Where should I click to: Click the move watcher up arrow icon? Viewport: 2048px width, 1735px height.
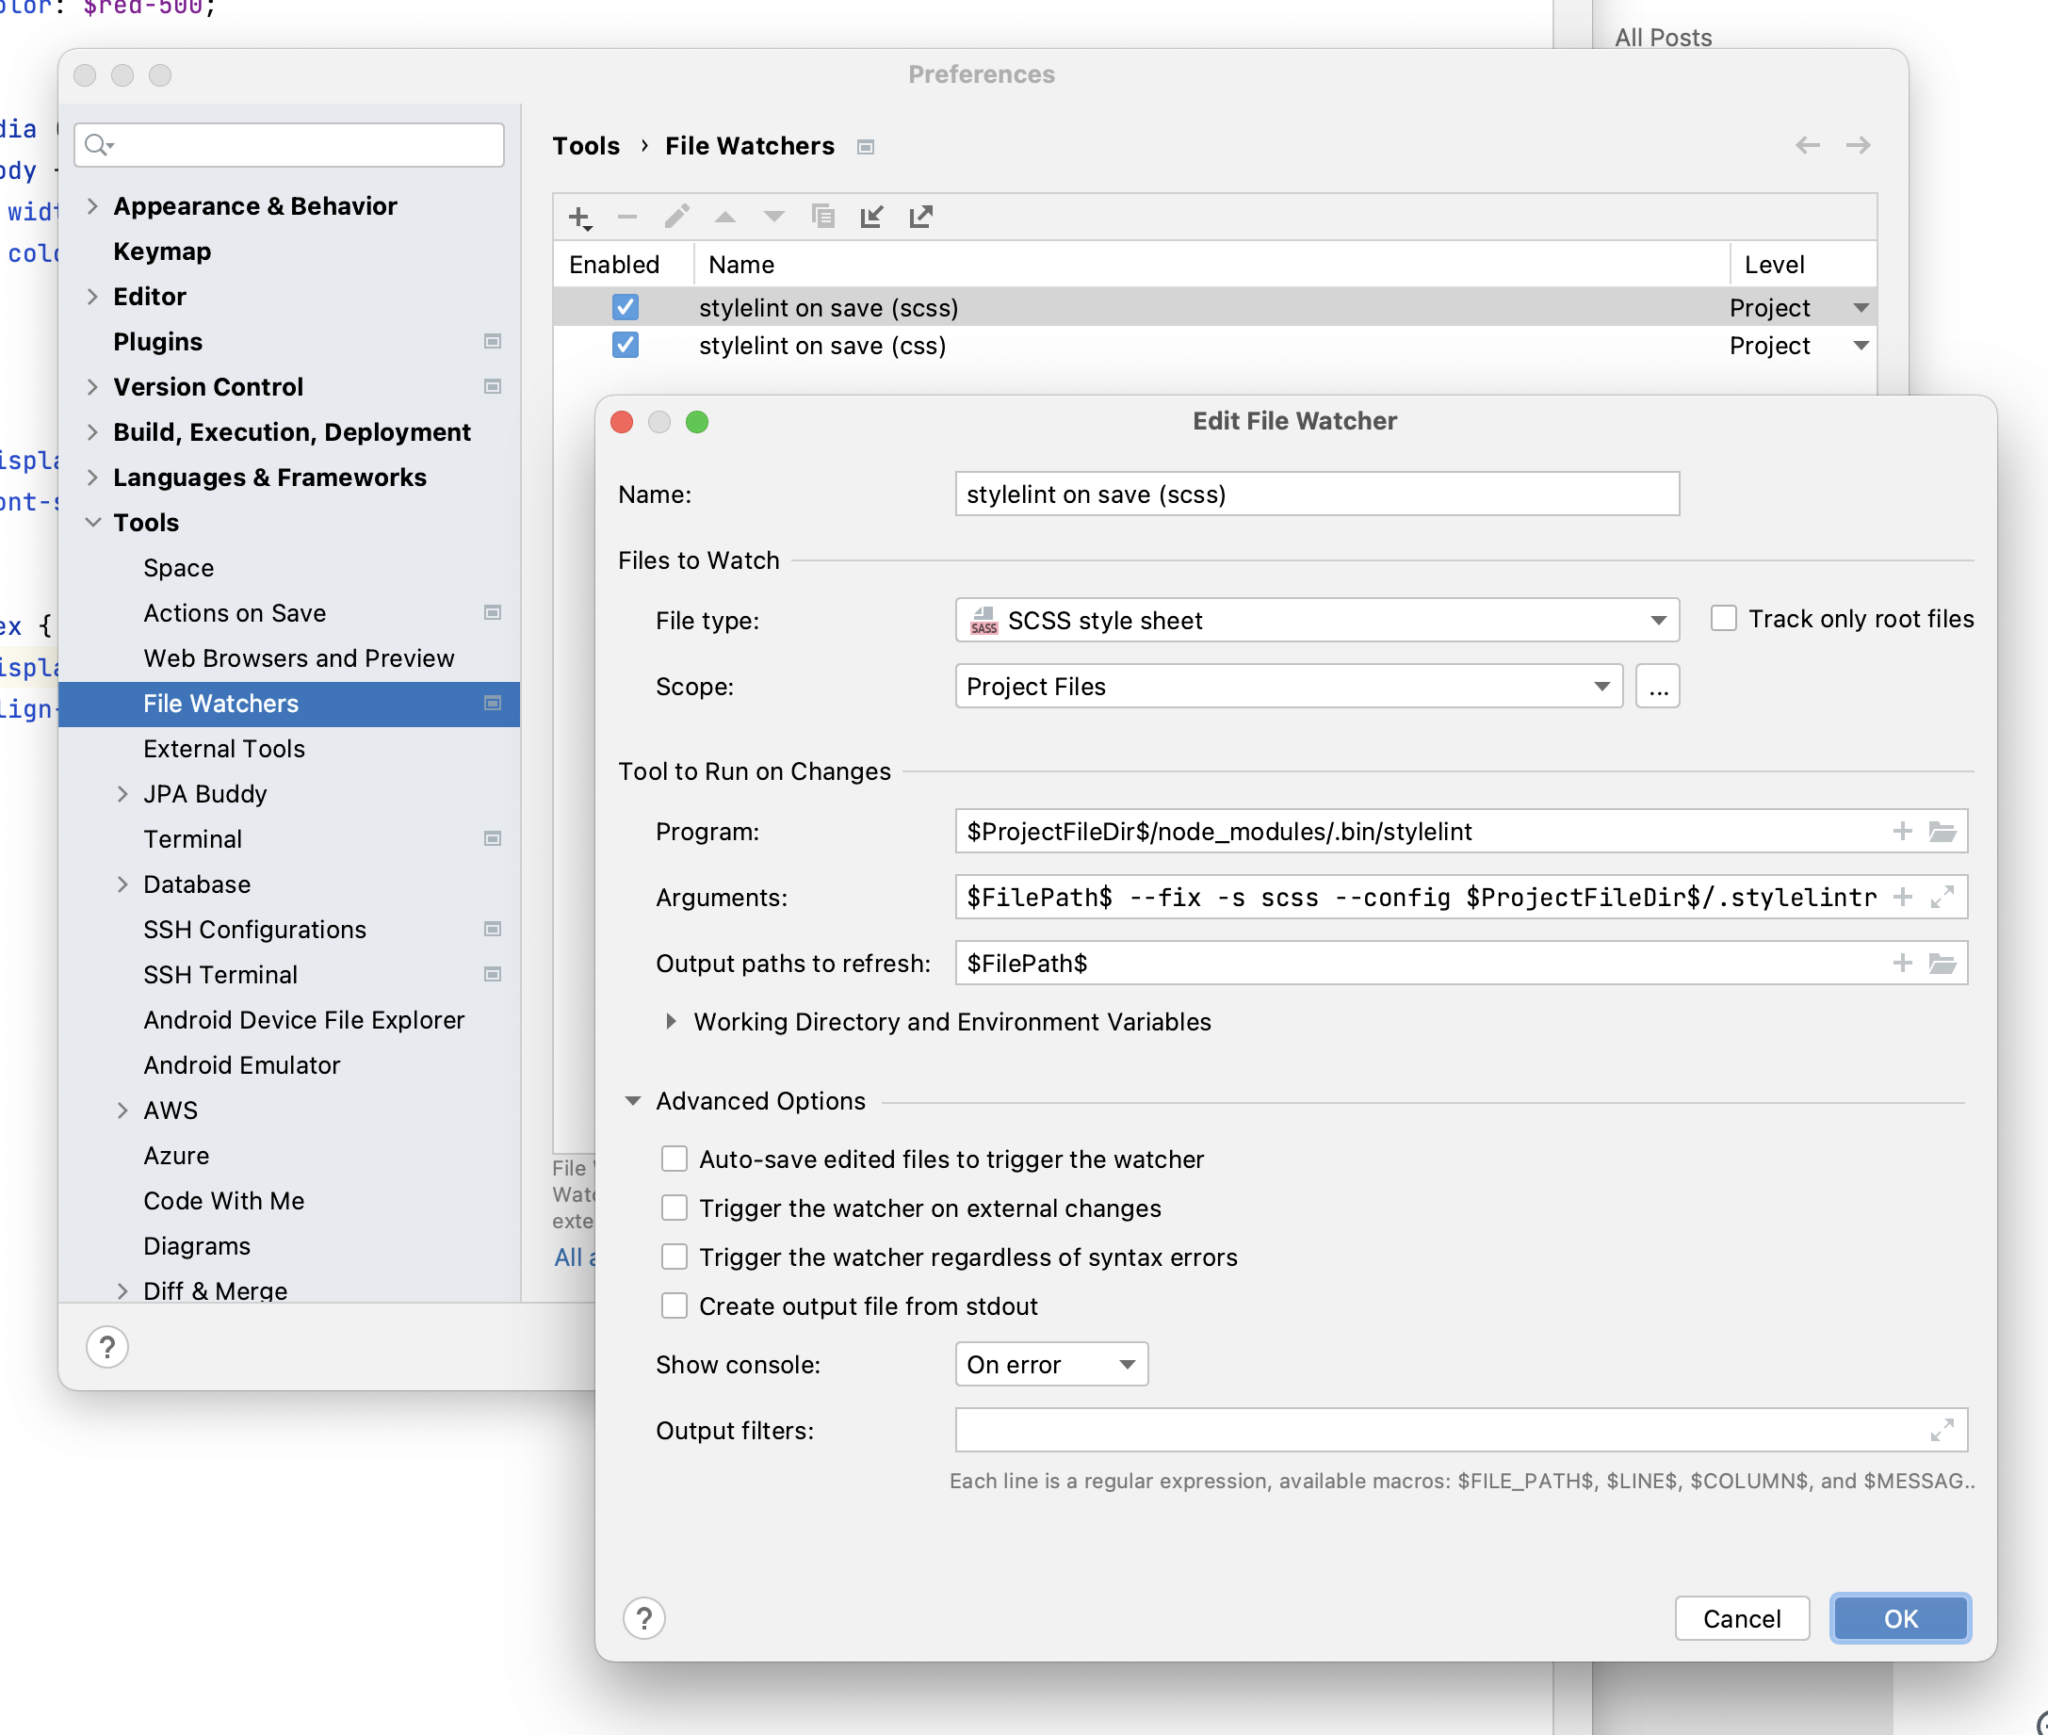tap(723, 215)
